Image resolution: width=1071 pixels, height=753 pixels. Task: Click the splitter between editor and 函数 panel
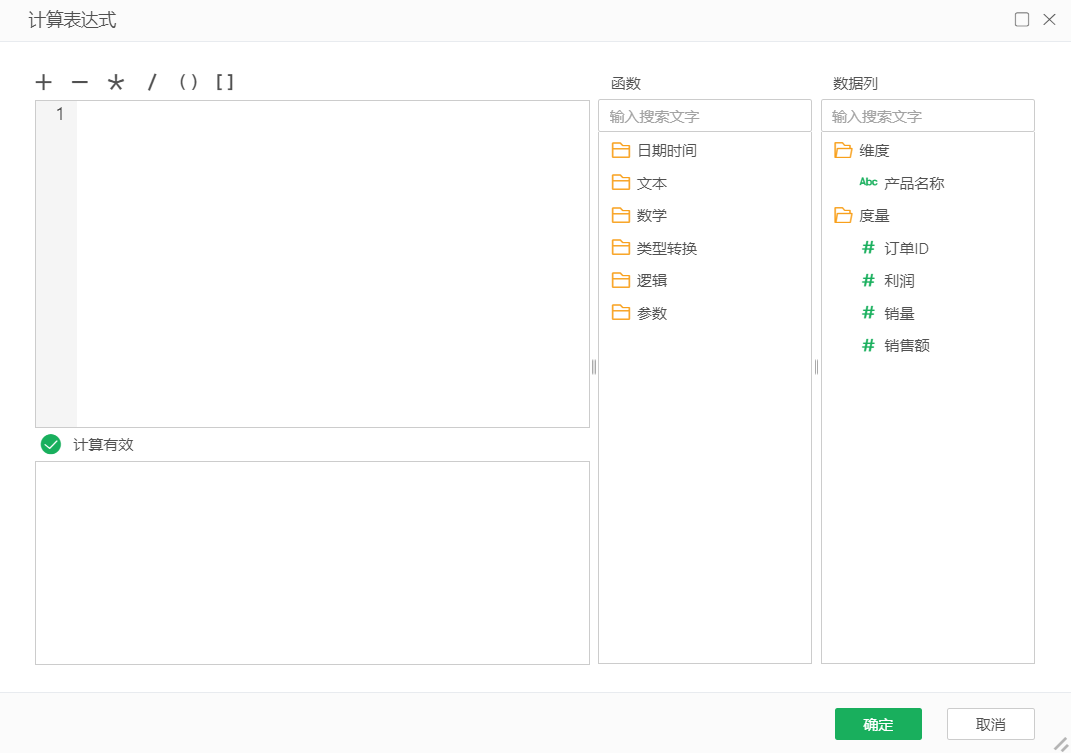click(594, 367)
